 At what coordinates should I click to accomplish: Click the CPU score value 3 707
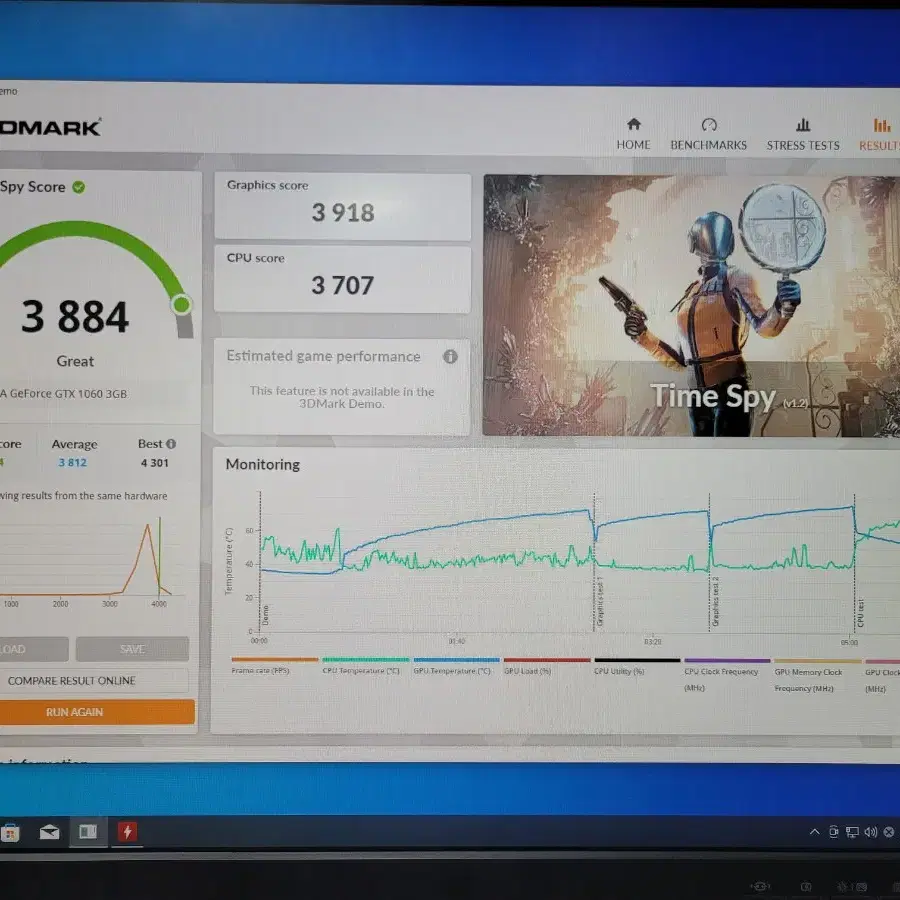click(343, 285)
